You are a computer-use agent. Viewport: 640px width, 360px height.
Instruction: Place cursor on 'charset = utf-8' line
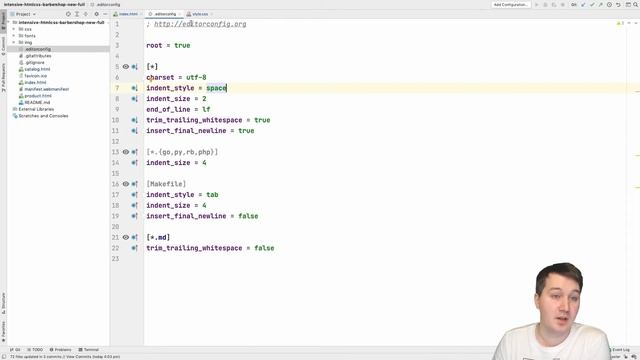[x=176, y=78]
